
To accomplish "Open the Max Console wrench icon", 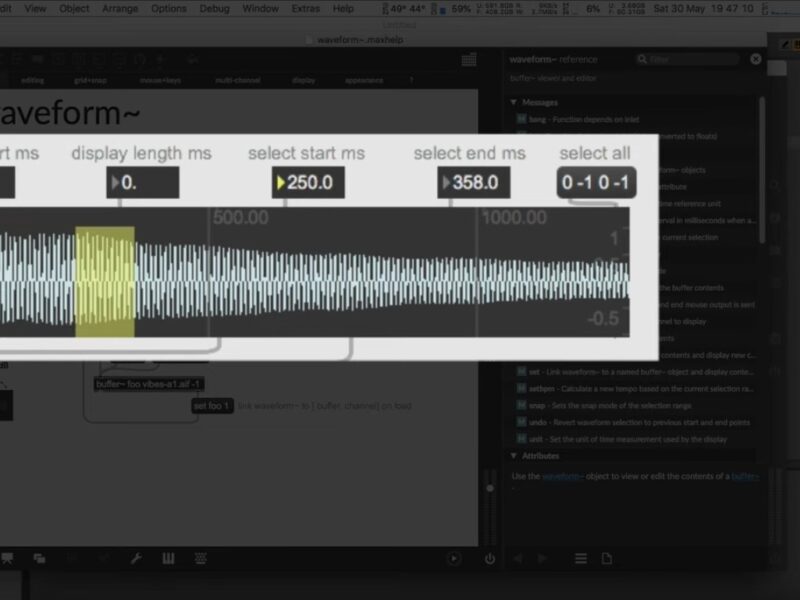I will coord(137,558).
